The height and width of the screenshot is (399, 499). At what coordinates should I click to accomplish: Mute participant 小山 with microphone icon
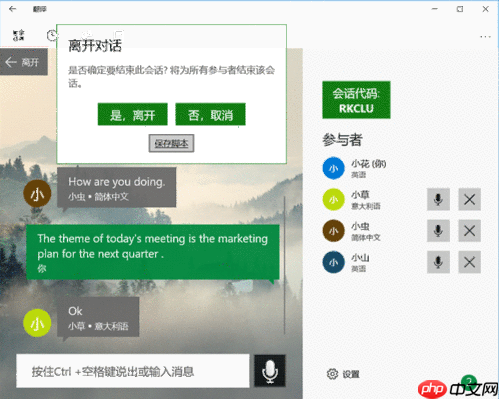tap(438, 262)
